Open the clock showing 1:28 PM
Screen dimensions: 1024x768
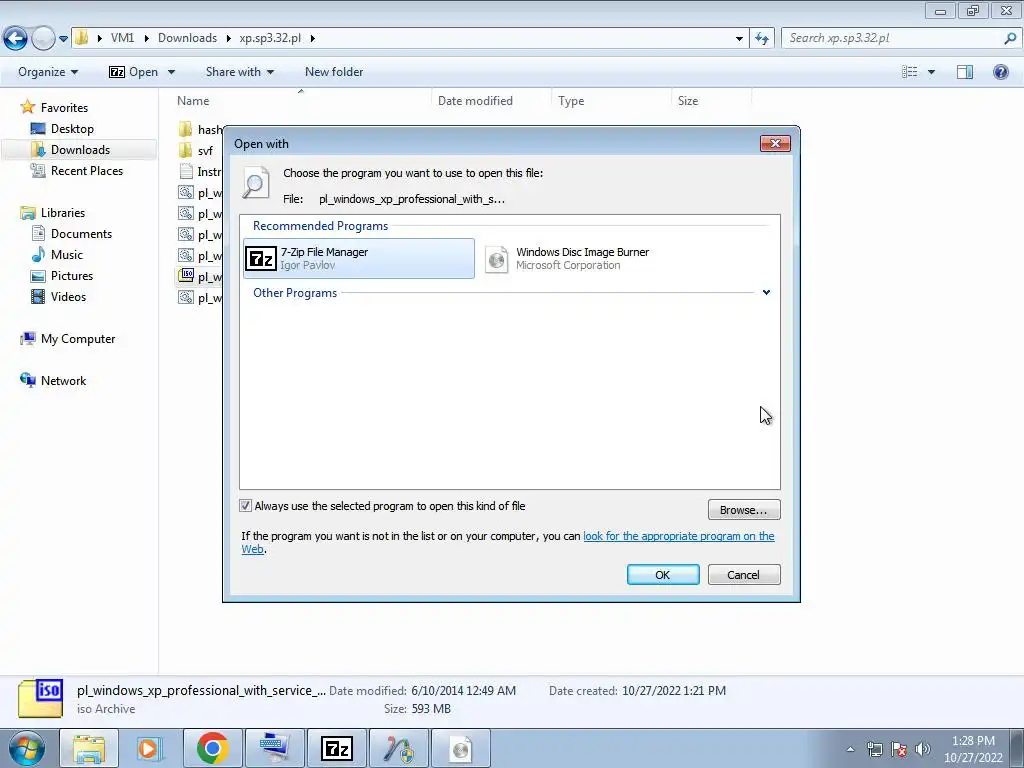pos(973,748)
